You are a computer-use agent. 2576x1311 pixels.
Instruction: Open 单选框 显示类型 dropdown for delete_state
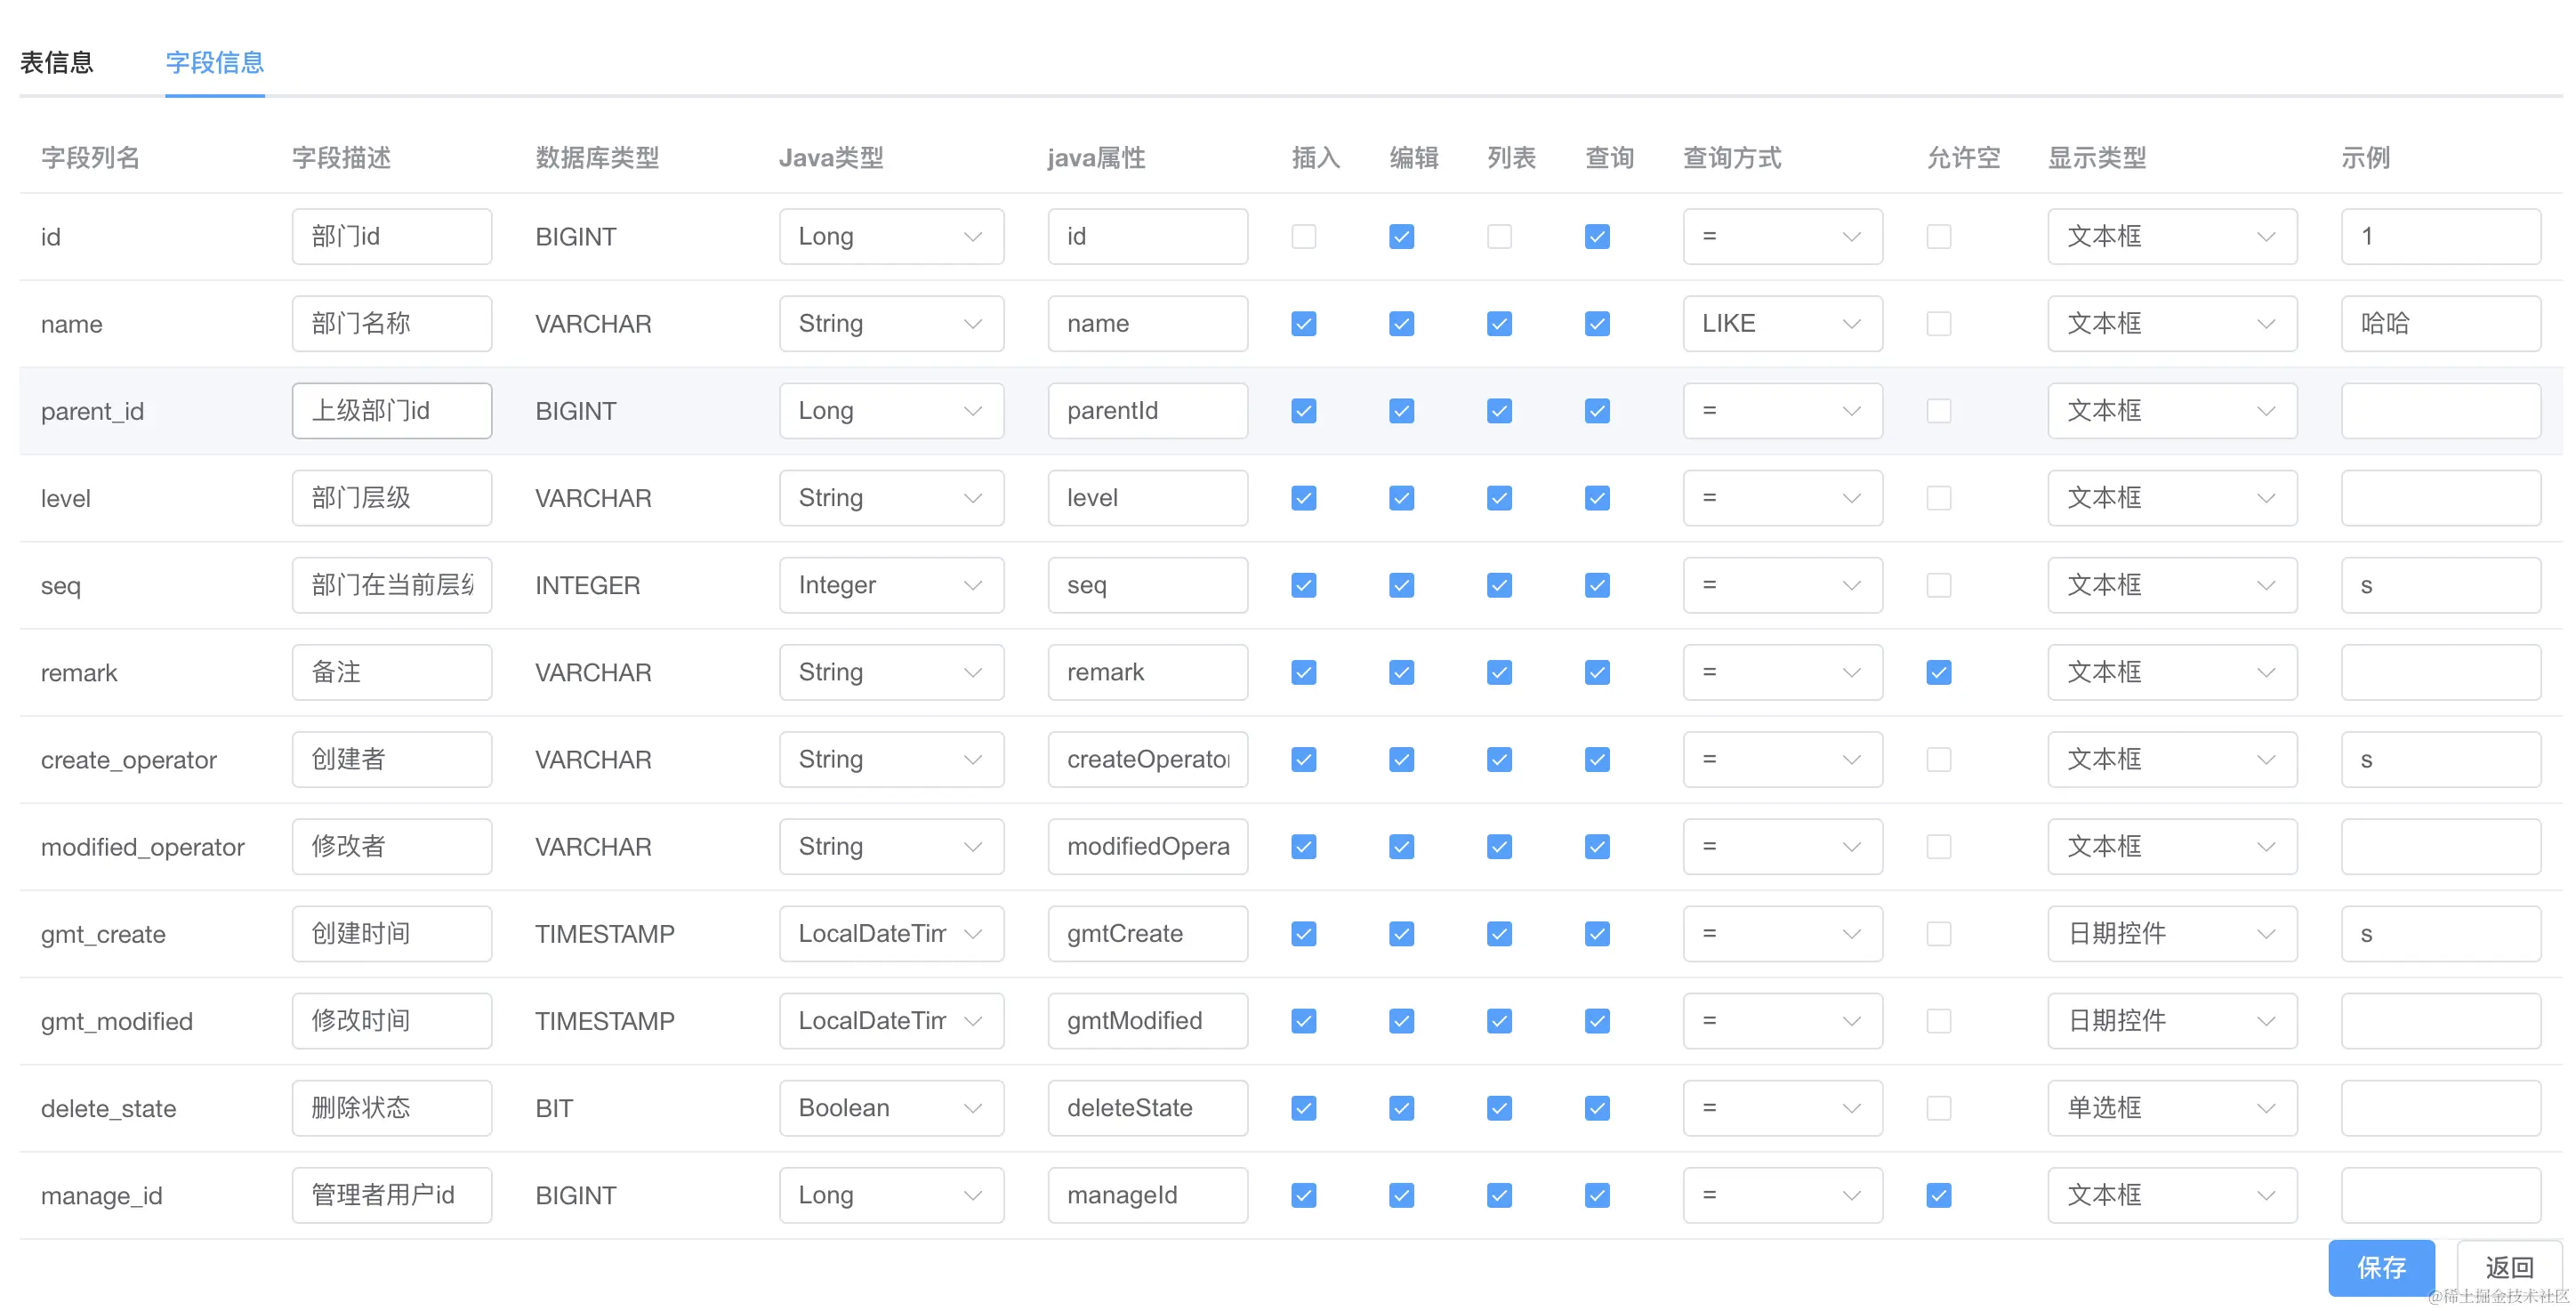[x=2171, y=1108]
